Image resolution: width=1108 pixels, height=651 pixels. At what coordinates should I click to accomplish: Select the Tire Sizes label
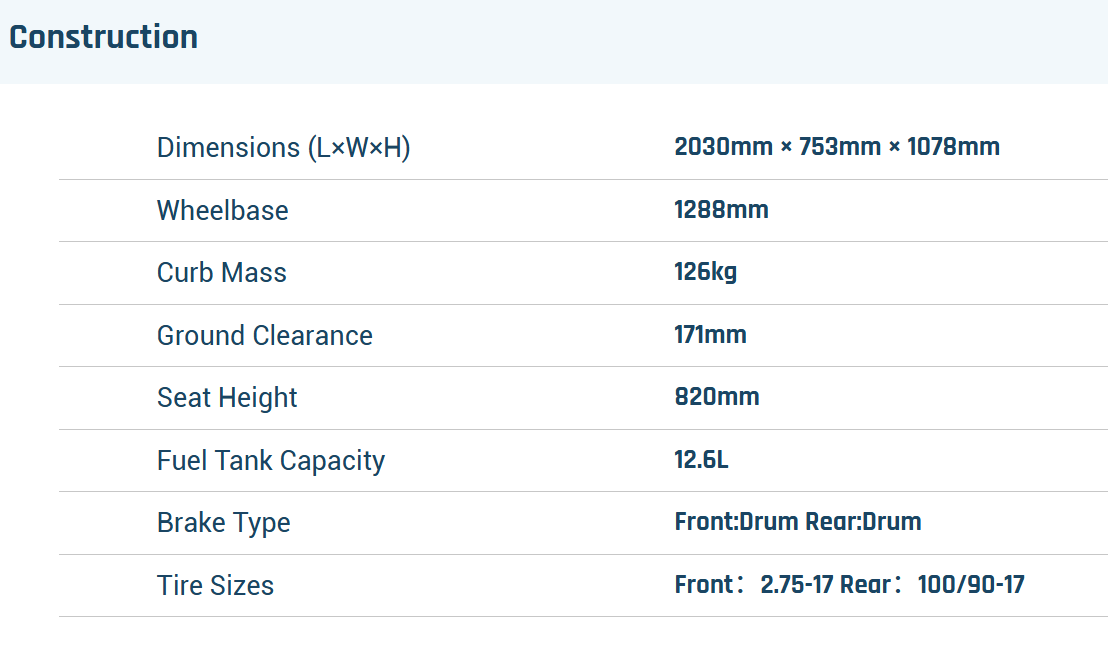click(x=215, y=585)
